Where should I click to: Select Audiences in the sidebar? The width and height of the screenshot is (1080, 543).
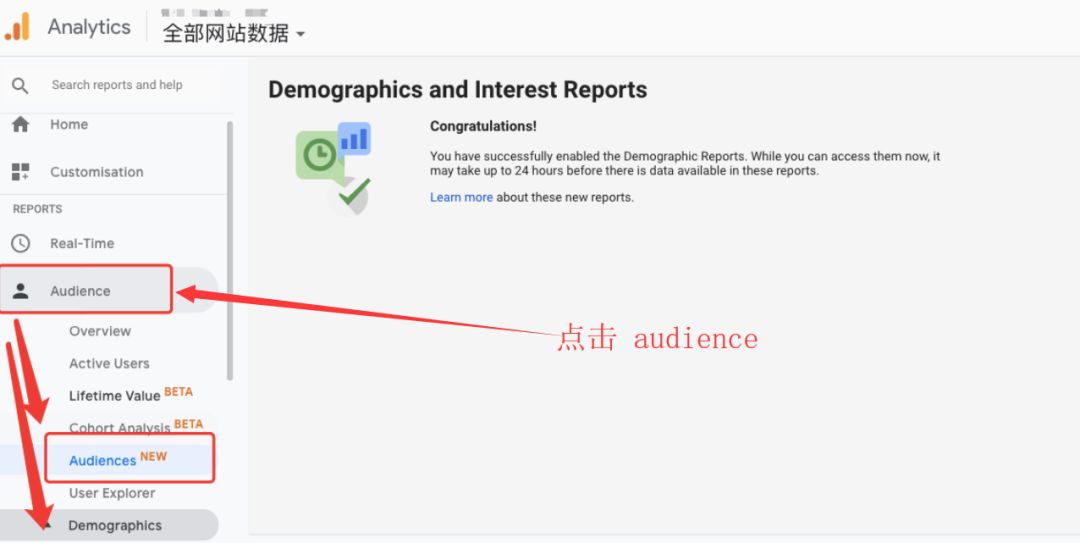tap(103, 460)
